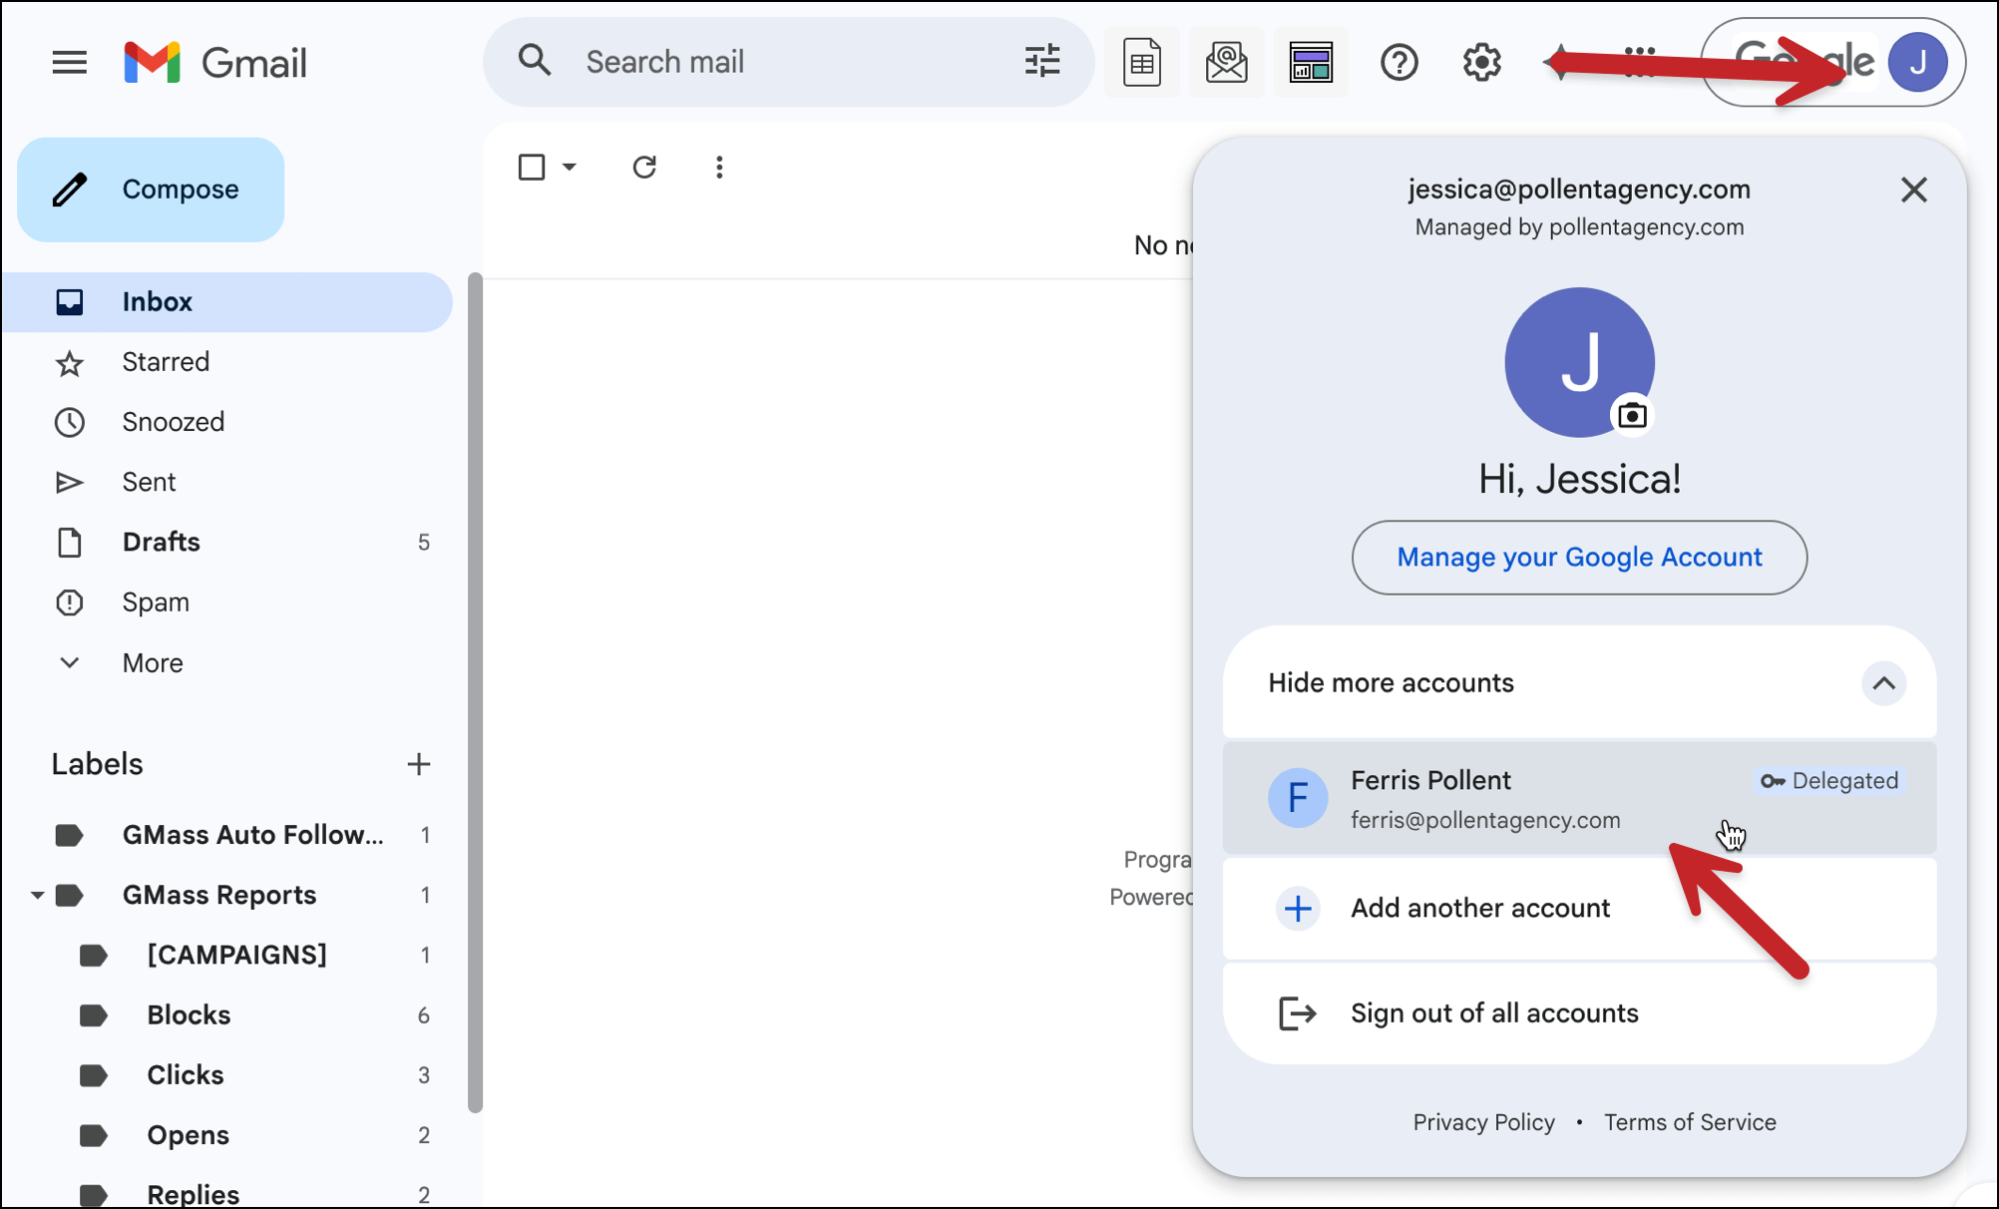Screen dimensions: 1999x1209
Task: Refresh the inbox
Action: click(x=644, y=167)
